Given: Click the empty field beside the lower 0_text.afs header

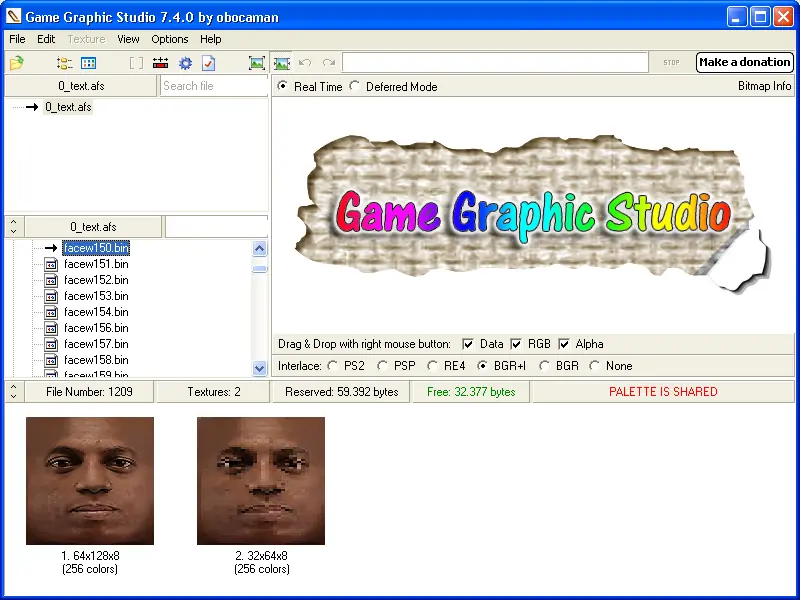Looking at the screenshot, I should click(217, 227).
